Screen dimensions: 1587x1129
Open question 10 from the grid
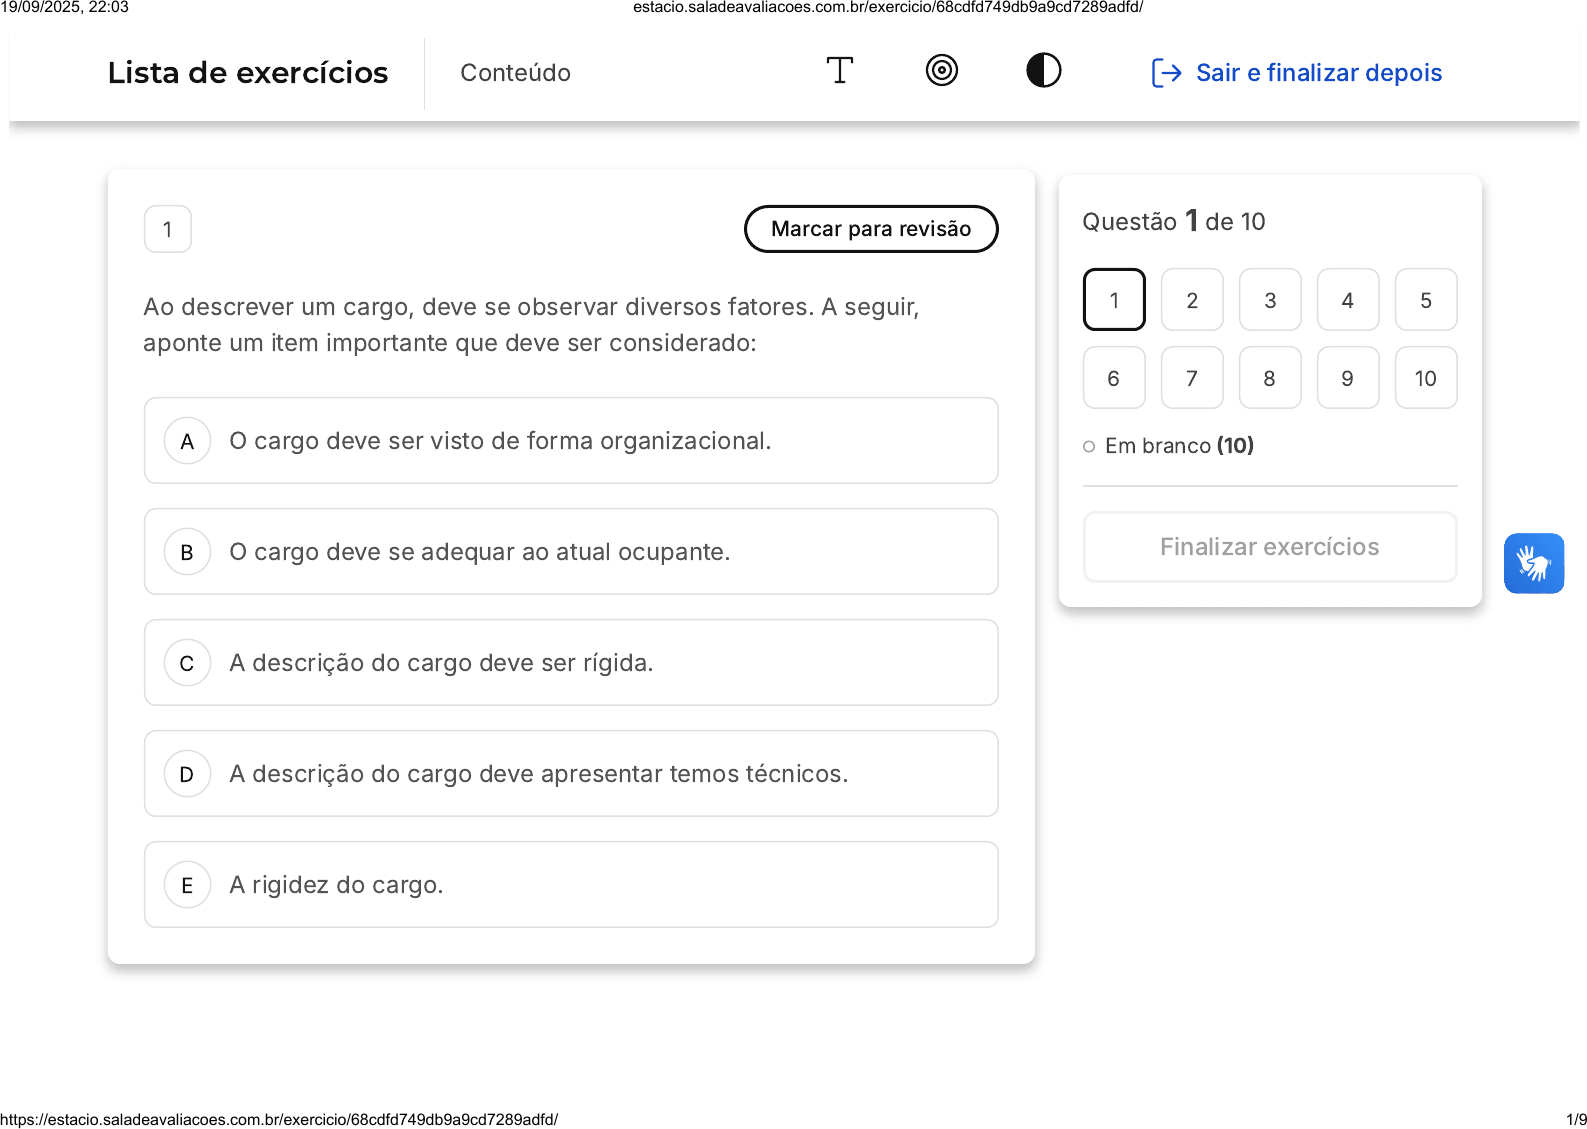point(1425,378)
